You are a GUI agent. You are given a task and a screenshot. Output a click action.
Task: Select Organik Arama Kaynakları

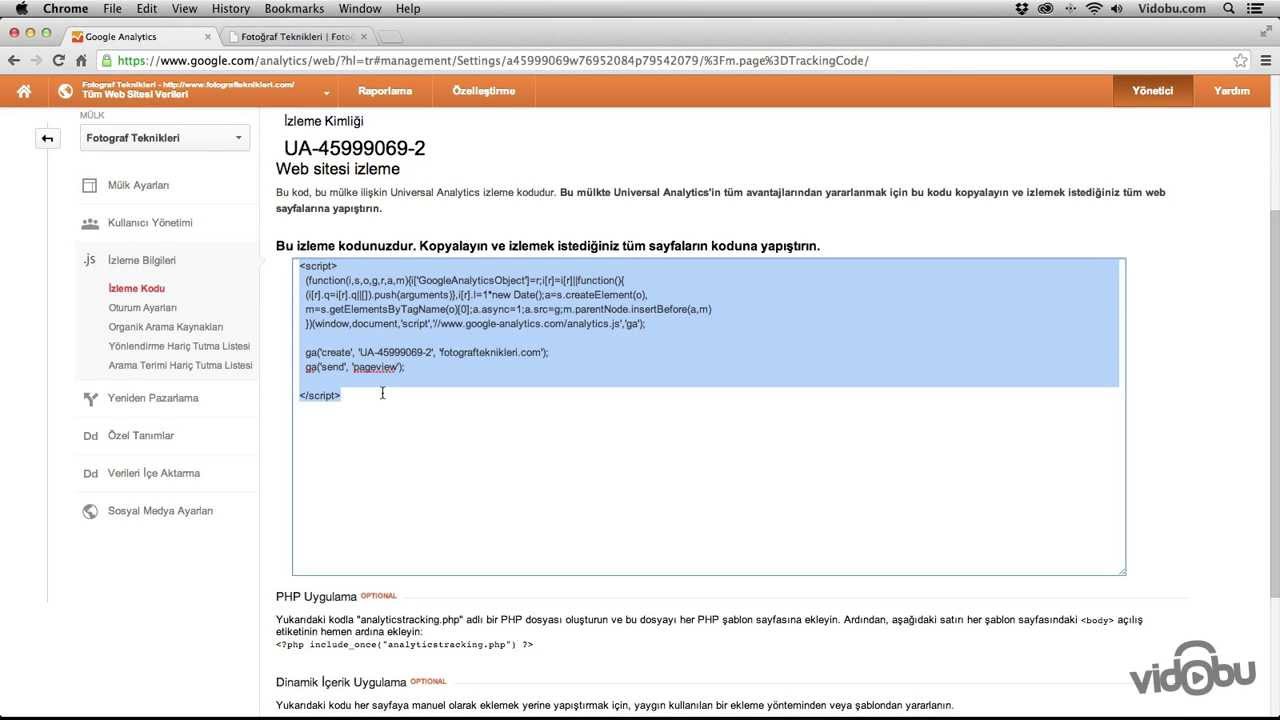(166, 327)
